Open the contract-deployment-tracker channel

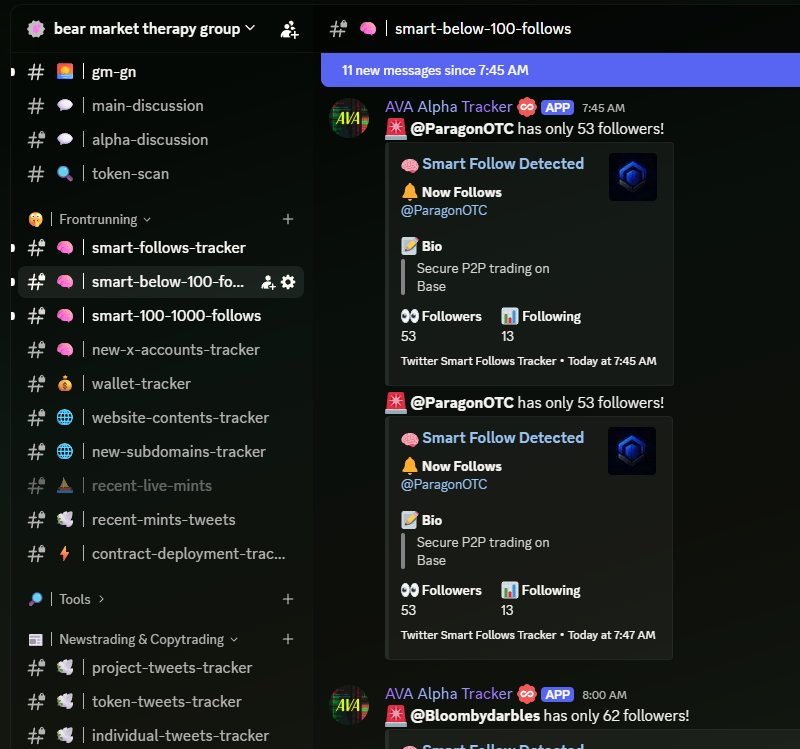pyautogui.click(x=161, y=554)
